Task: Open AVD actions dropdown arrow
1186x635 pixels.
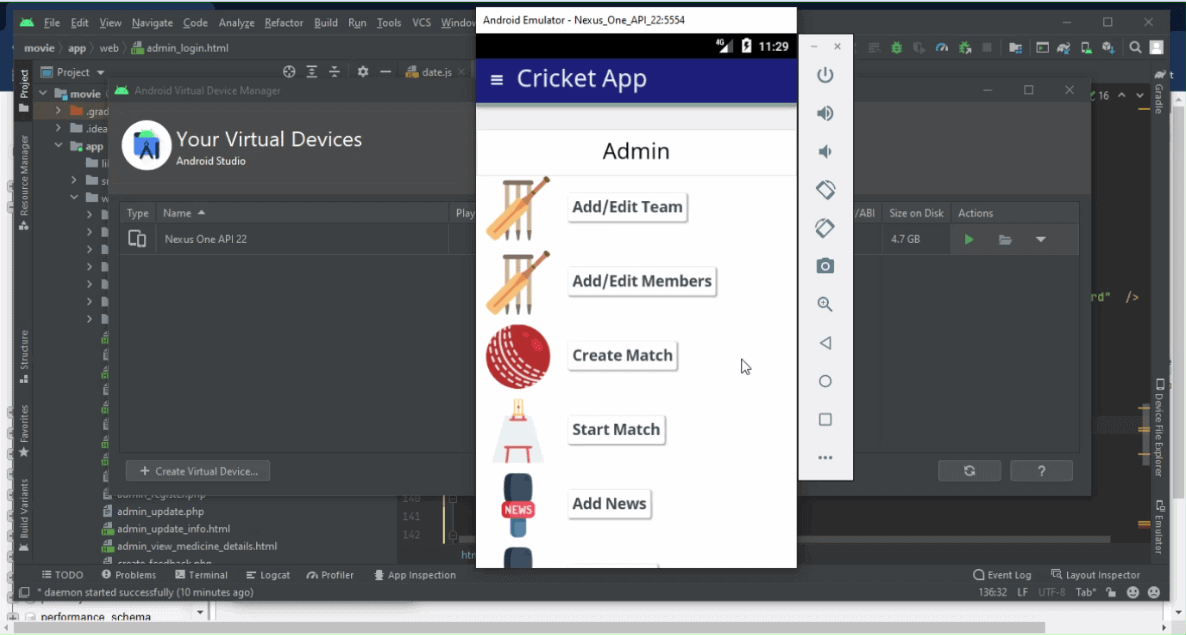Action: tap(1040, 240)
